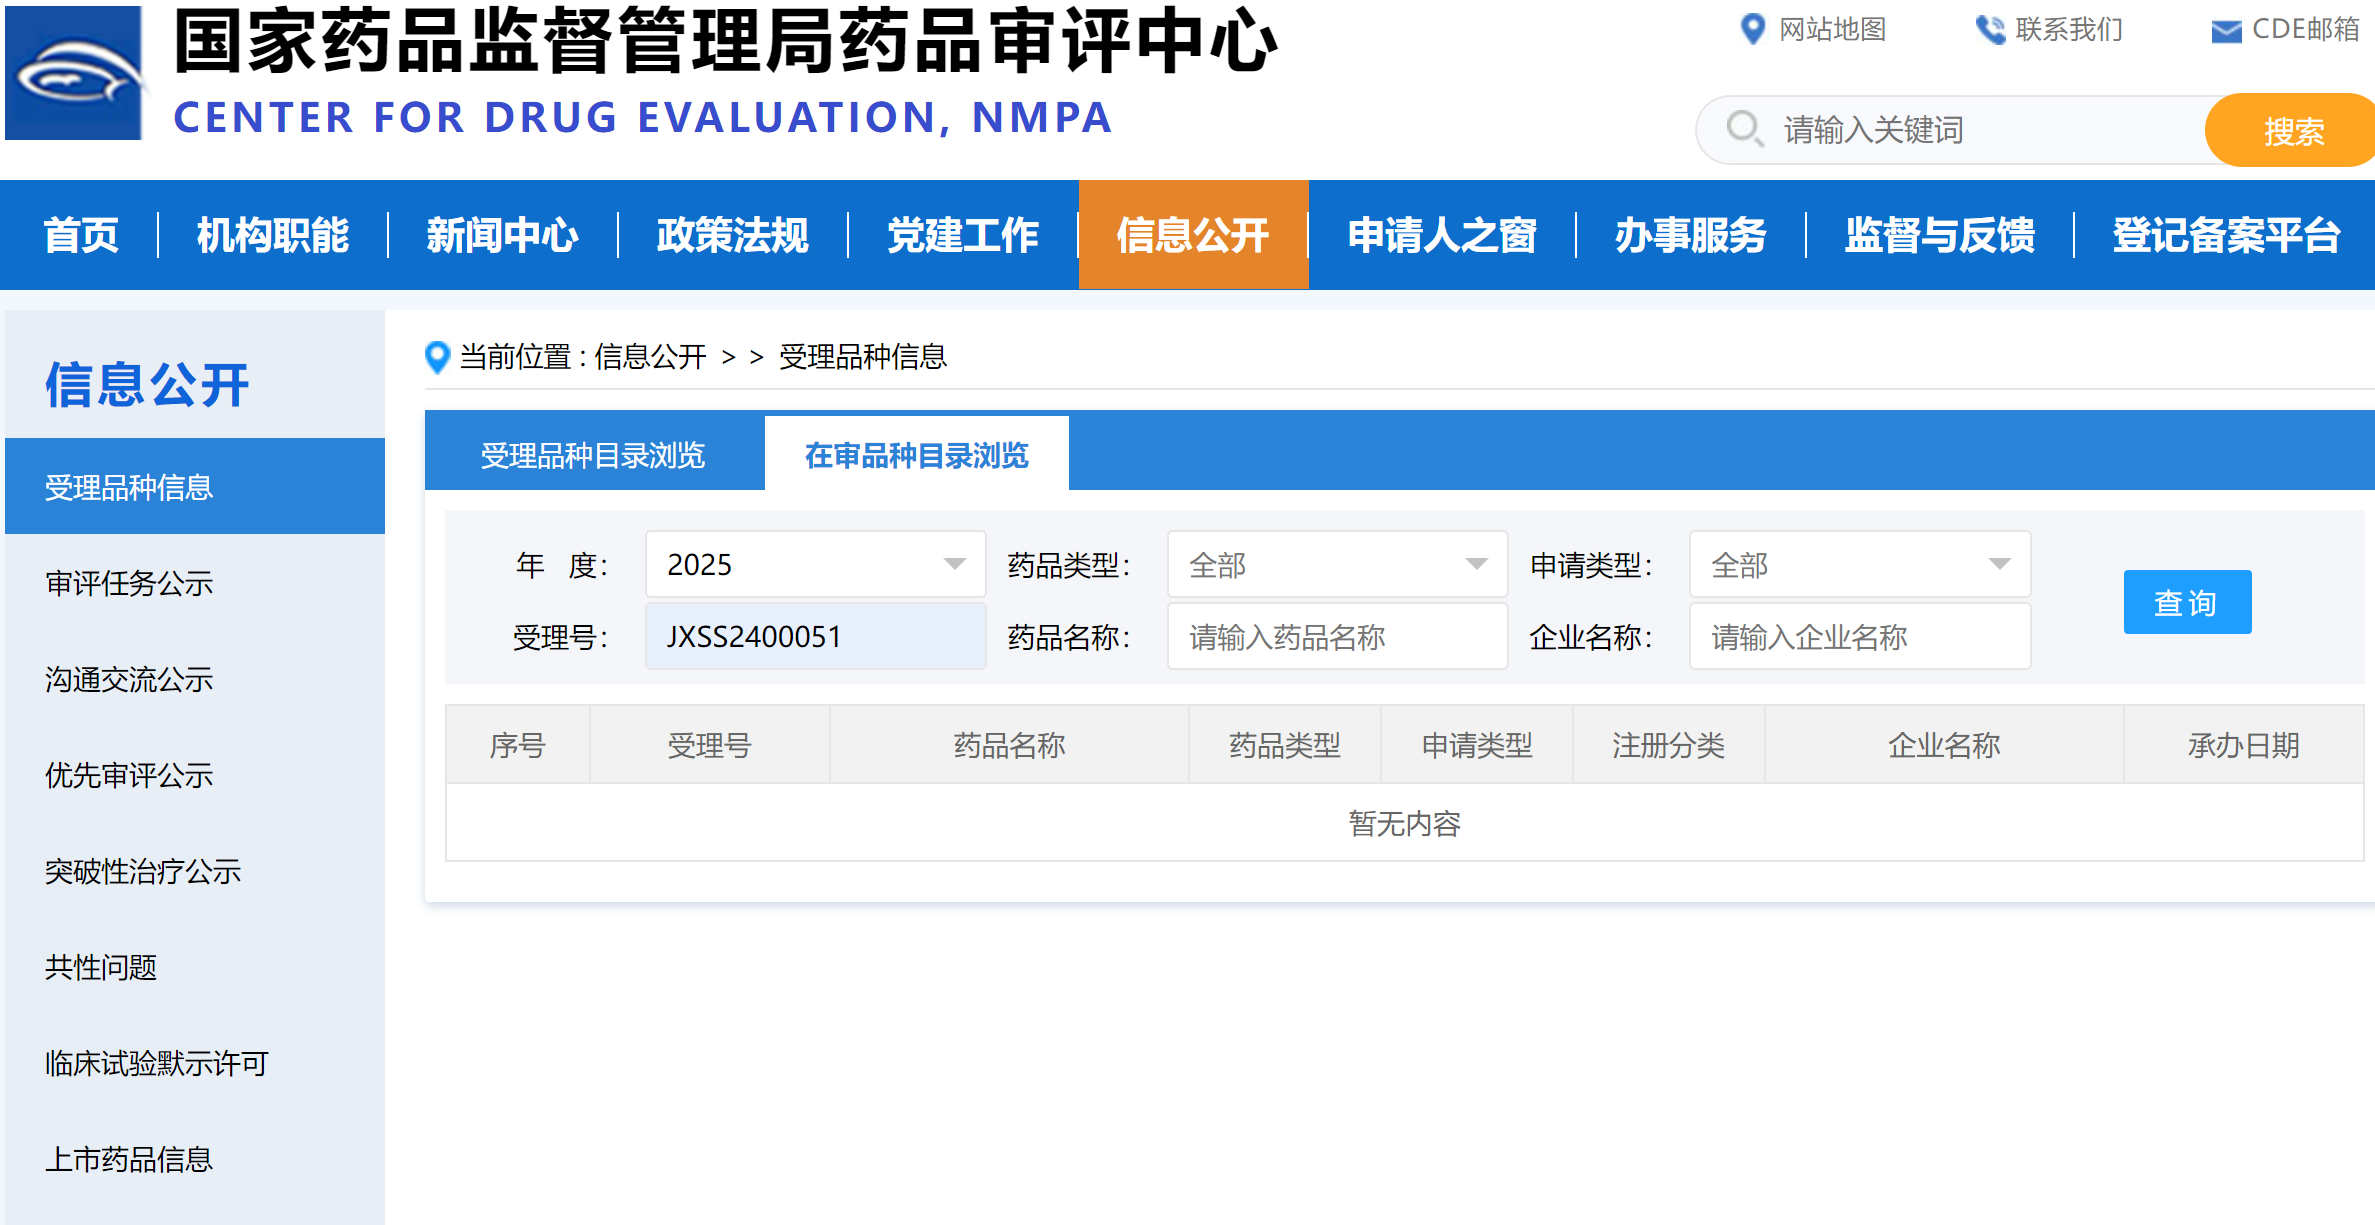The height and width of the screenshot is (1225, 2375).
Task: Click the 药品名称 input field
Action: [1337, 637]
